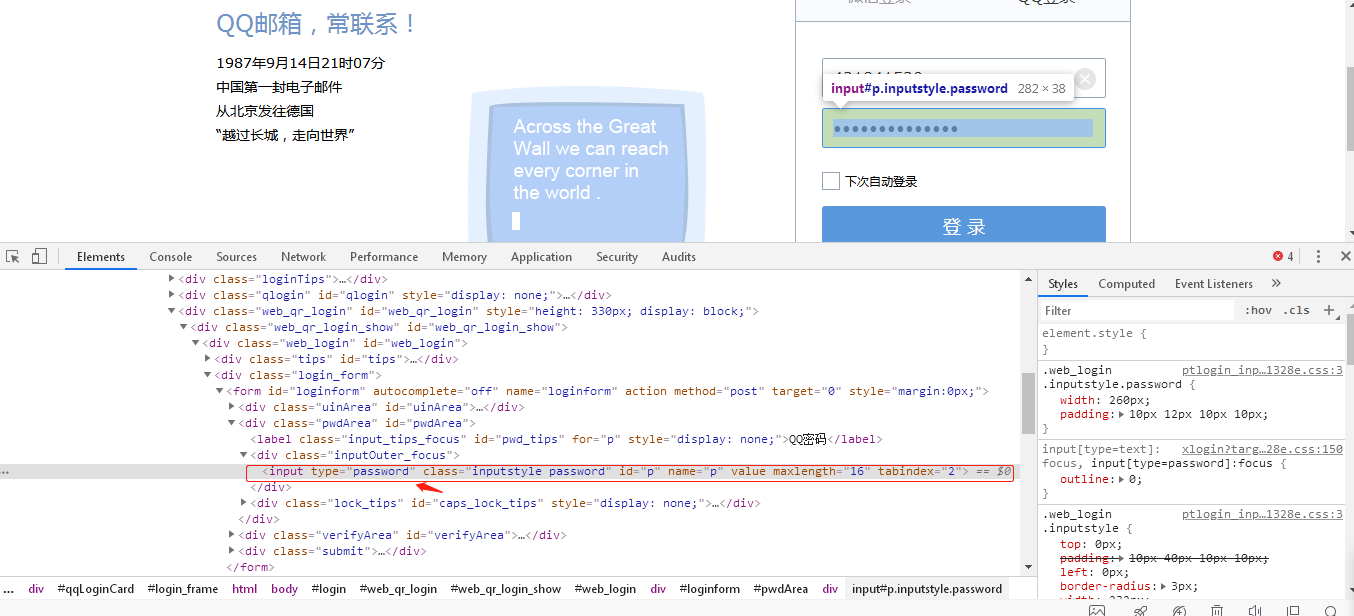Viewport: 1354px width, 616px height.
Task: Clear the account field with X icon
Action: pos(1085,79)
